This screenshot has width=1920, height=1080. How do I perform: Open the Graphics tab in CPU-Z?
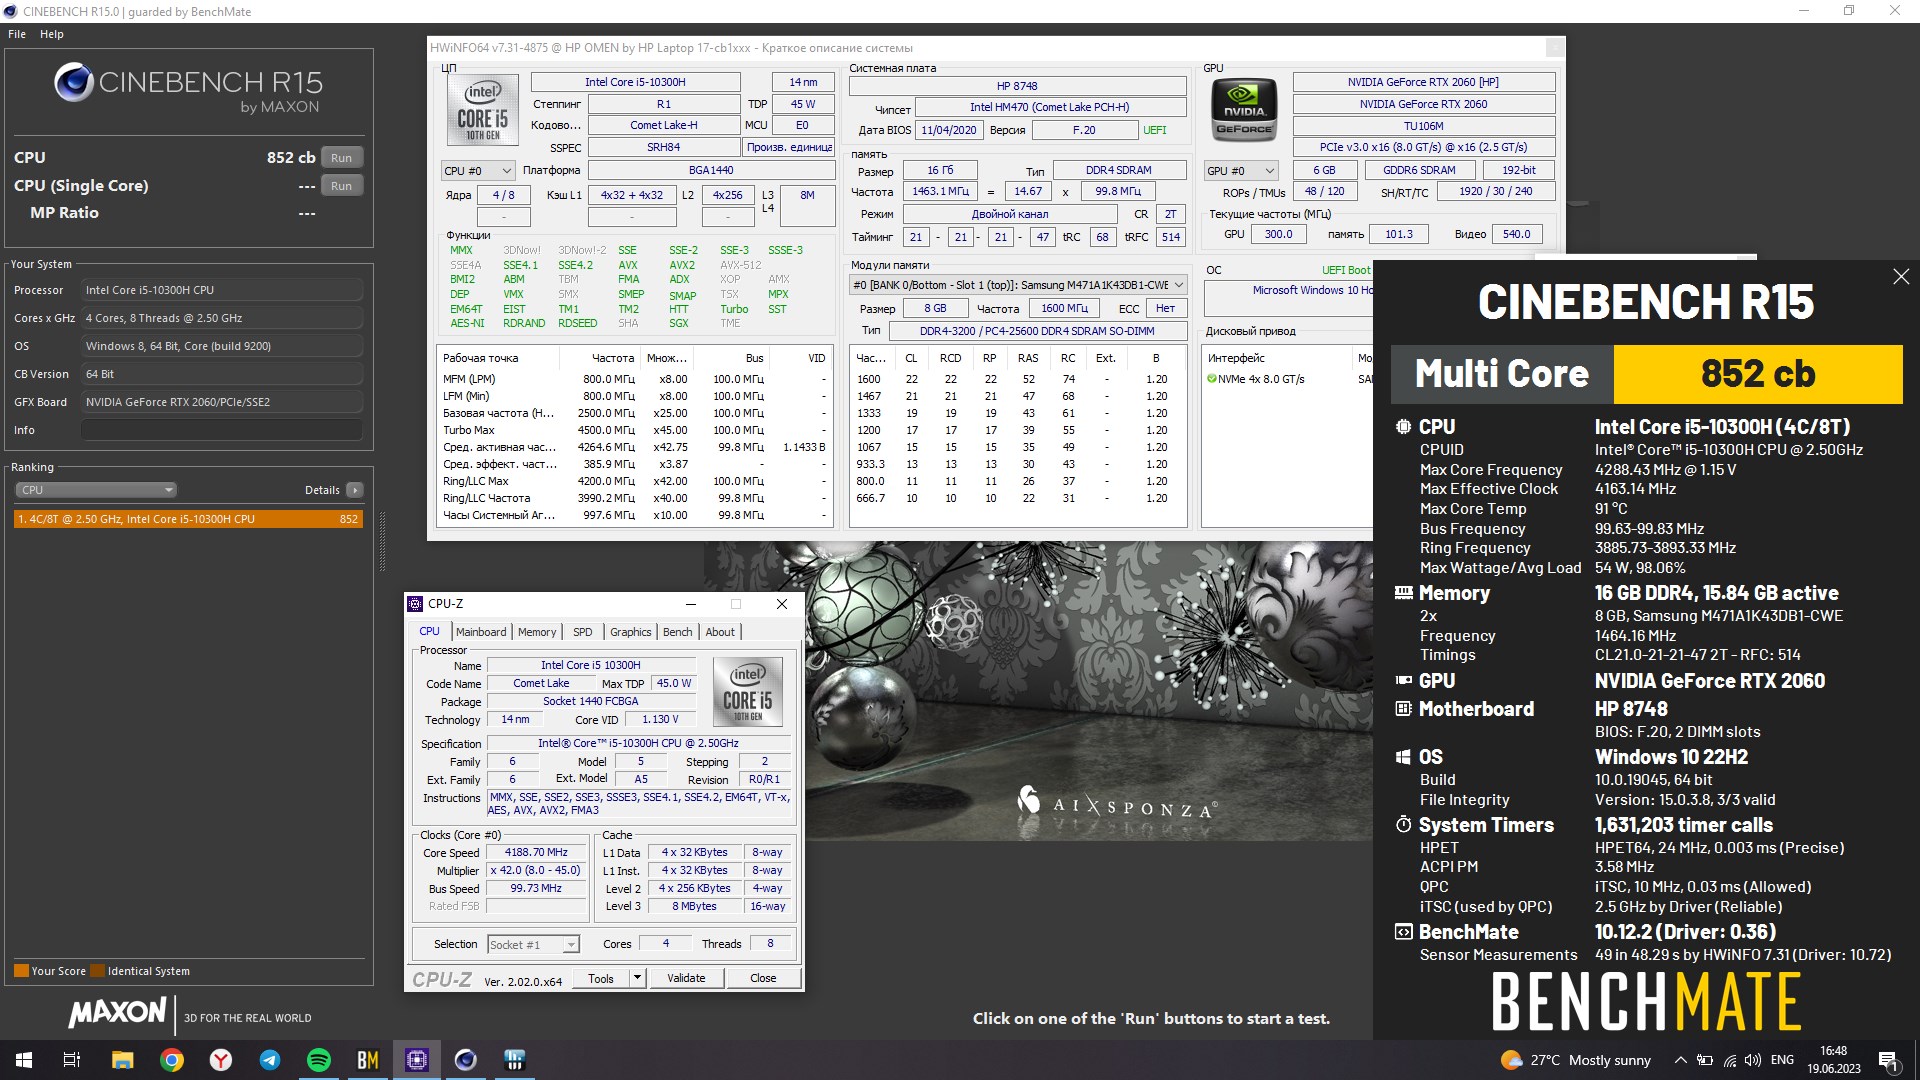(631, 632)
